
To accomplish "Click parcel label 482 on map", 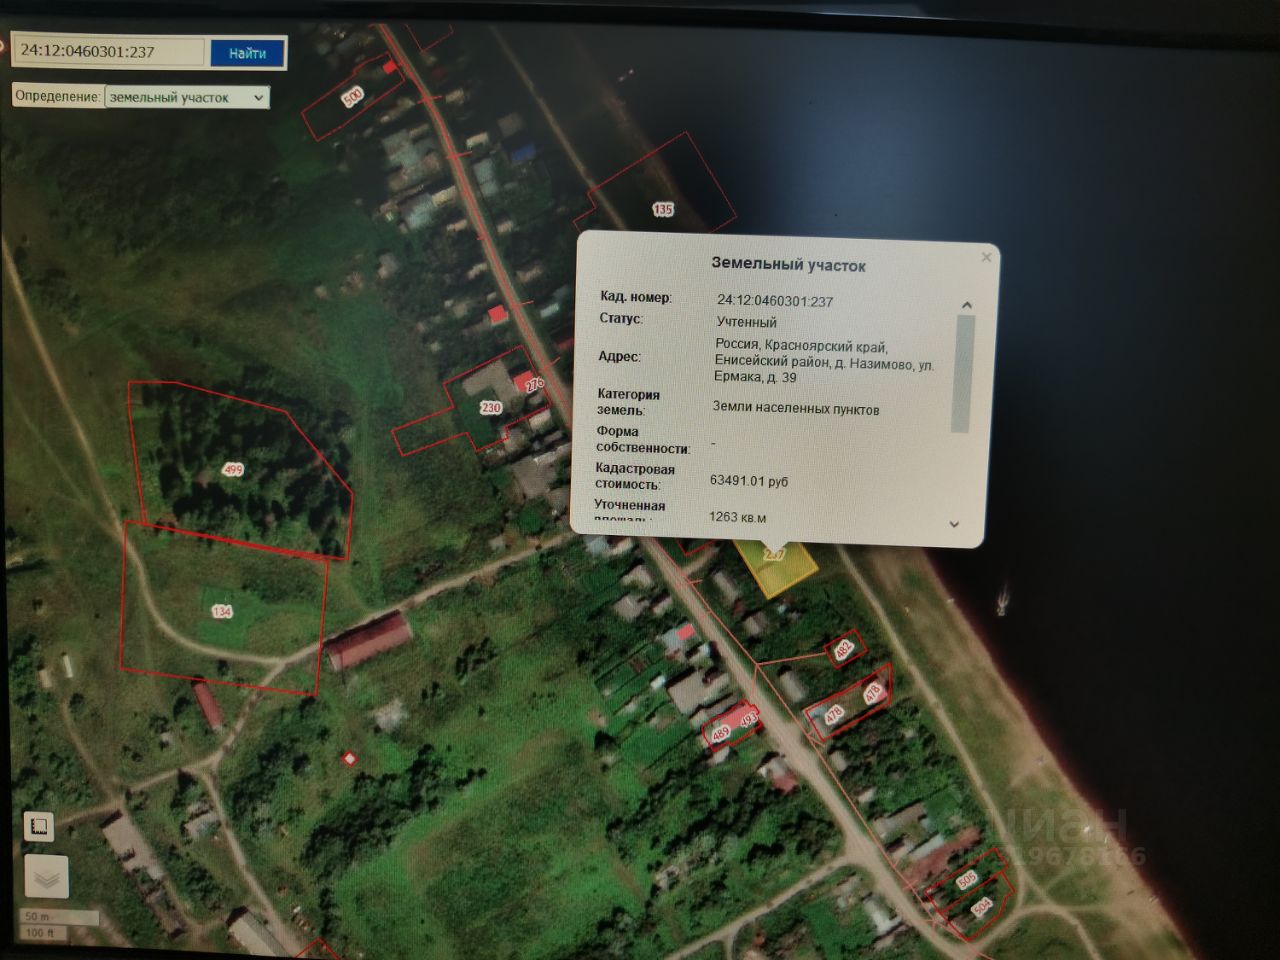I will click(843, 650).
